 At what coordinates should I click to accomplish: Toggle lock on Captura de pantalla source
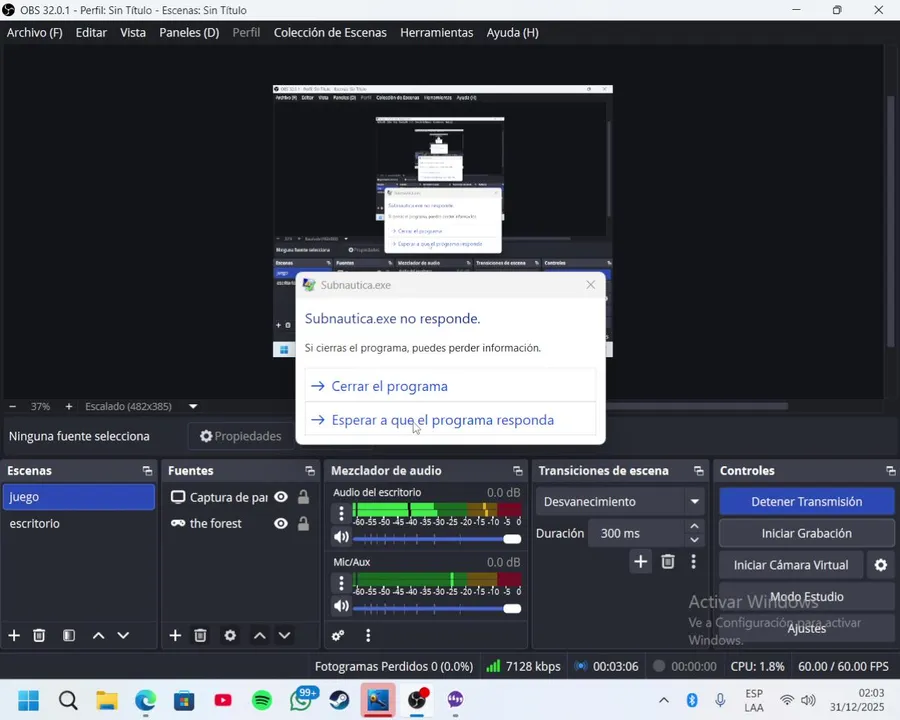303,497
